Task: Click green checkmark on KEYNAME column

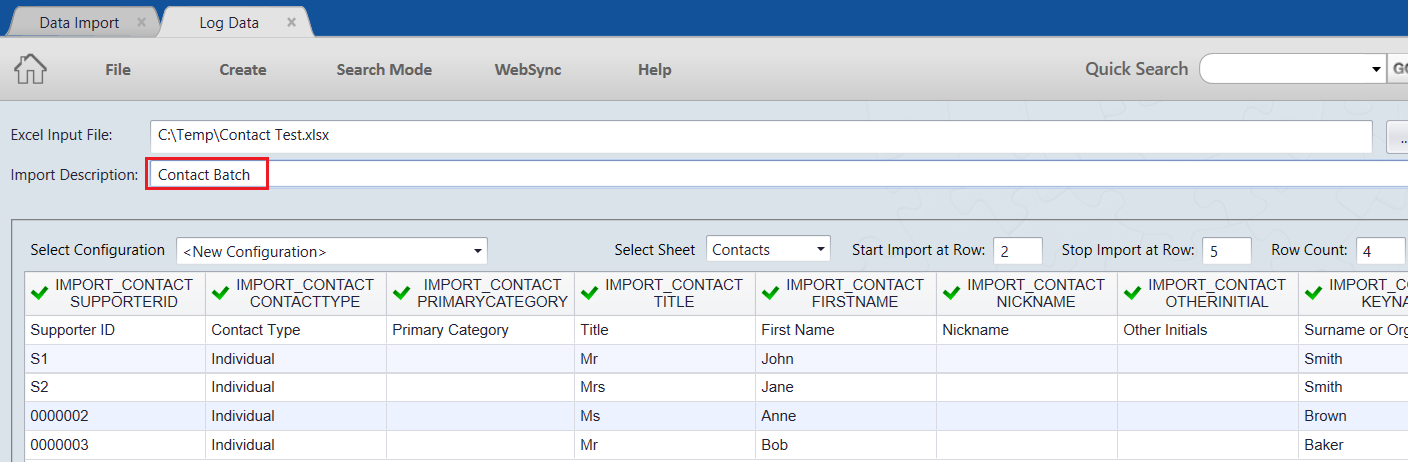Action: point(1314,293)
